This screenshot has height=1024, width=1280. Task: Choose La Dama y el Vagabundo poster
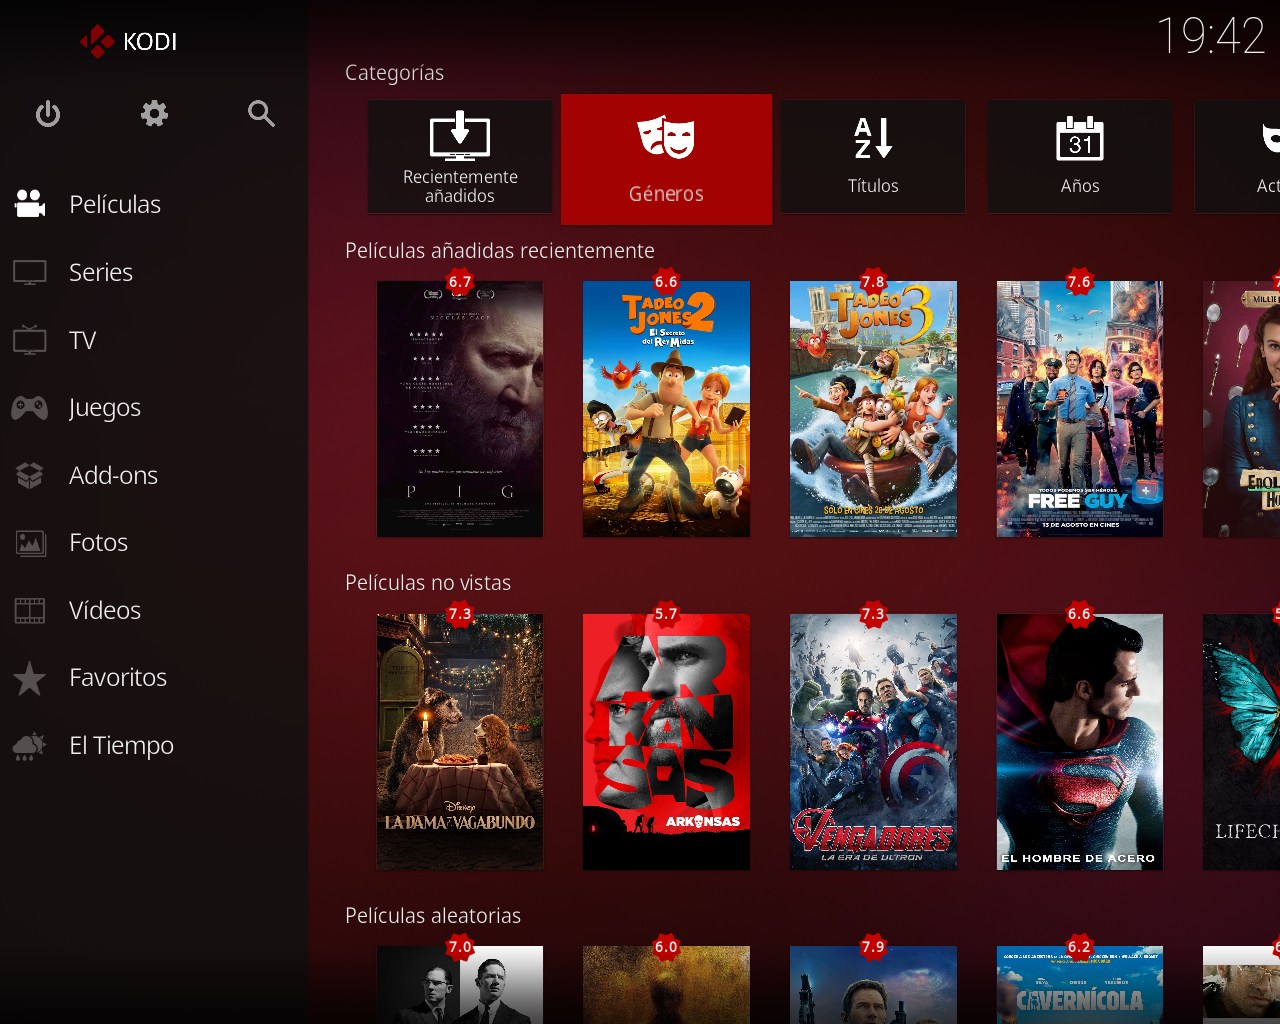[x=460, y=741]
